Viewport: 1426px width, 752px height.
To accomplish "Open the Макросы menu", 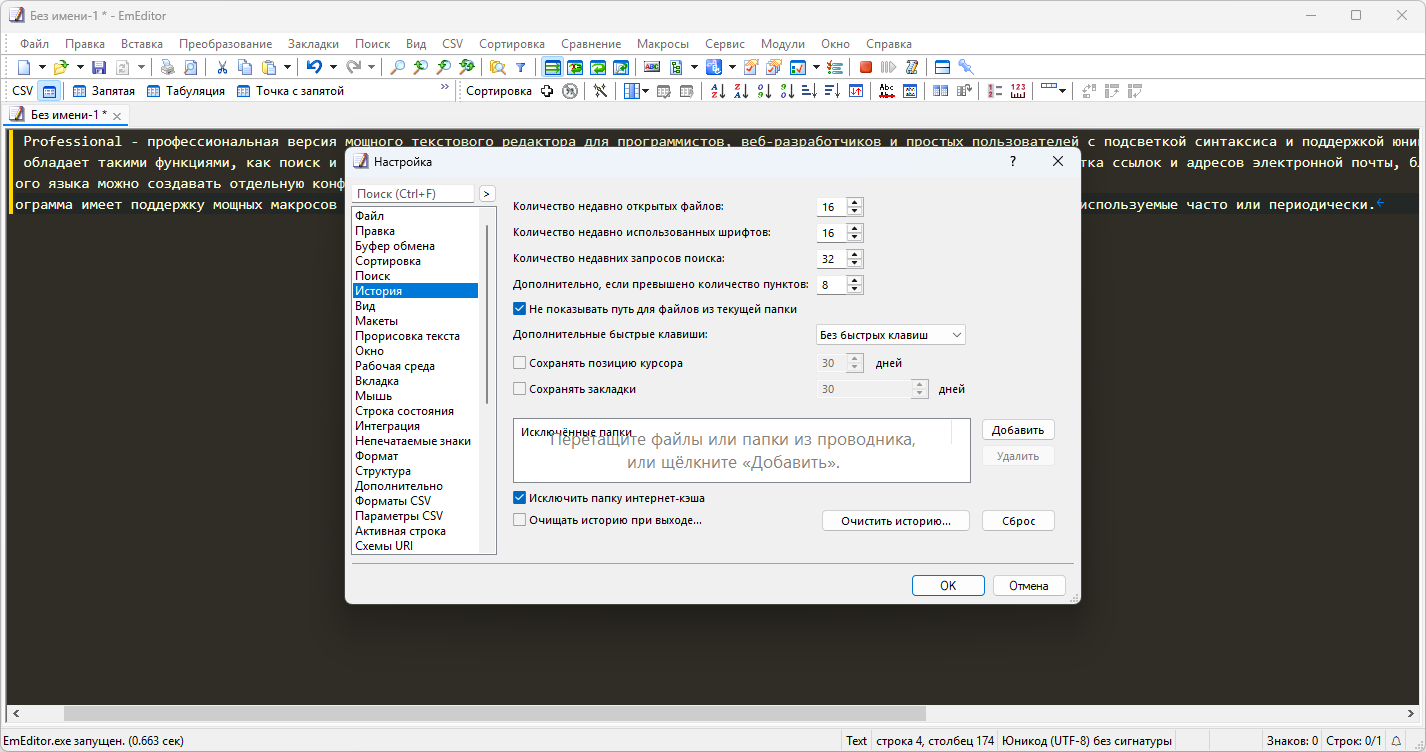I will click(x=662, y=44).
